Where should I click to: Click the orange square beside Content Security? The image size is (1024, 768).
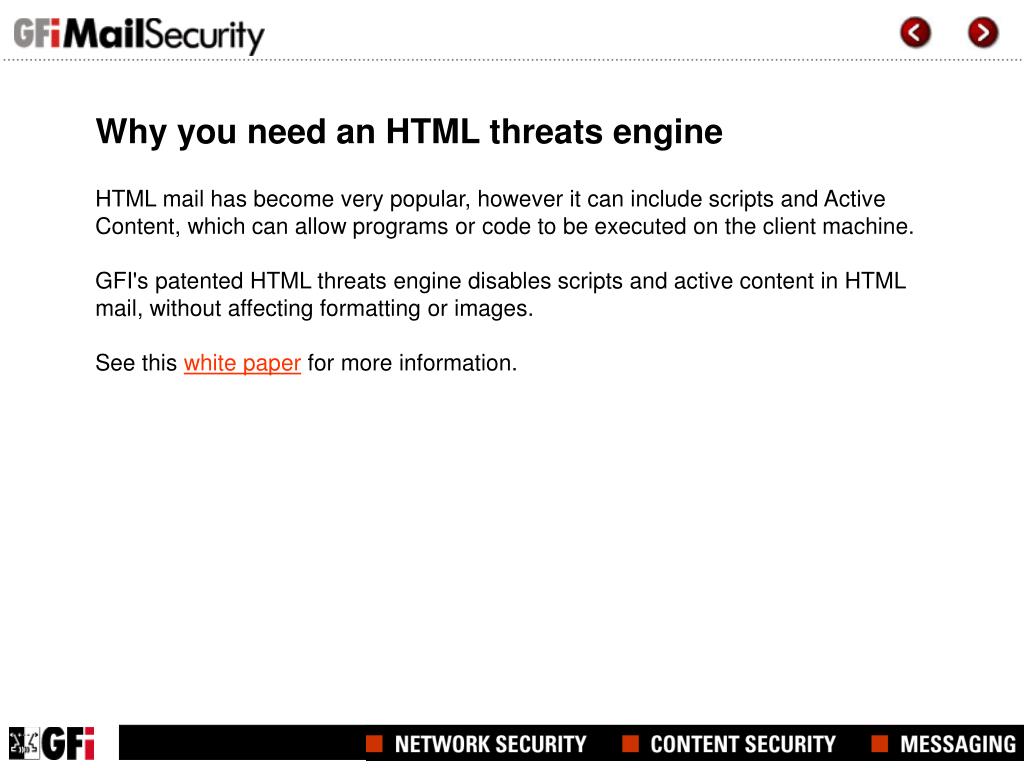[630, 743]
